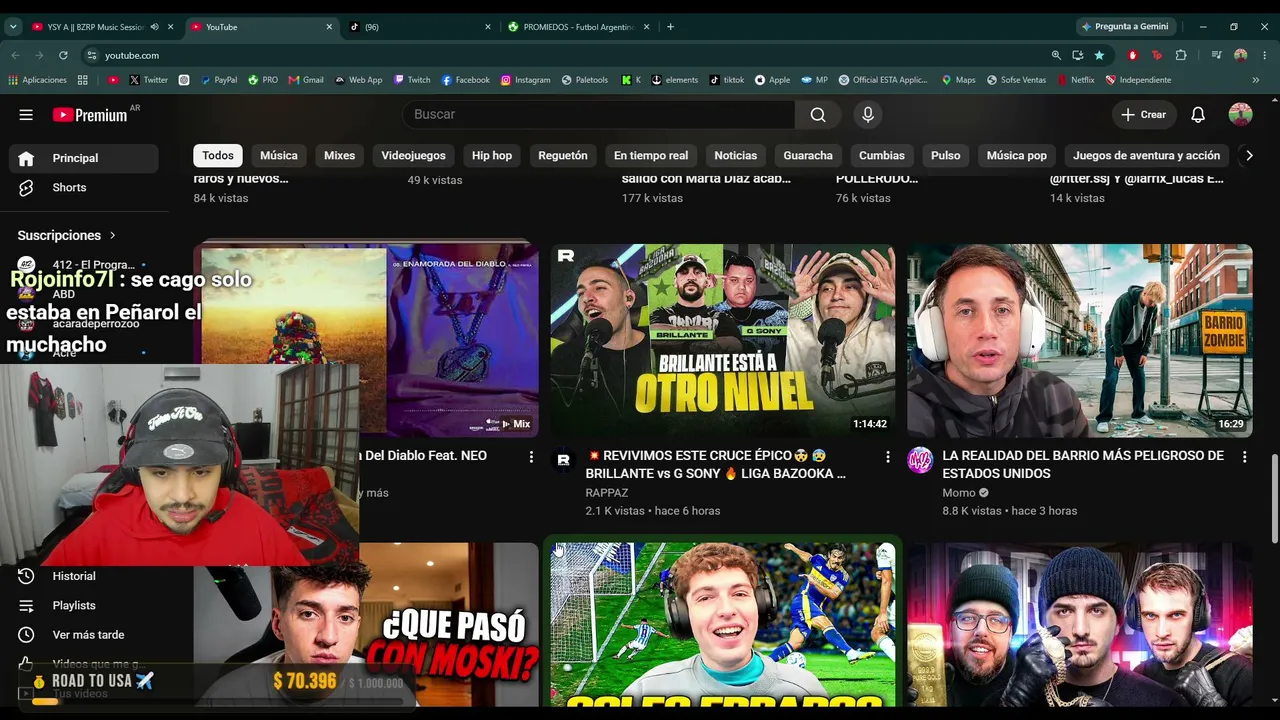Image resolution: width=1280 pixels, height=720 pixels.
Task: Open the YouTube account avatar menu
Action: (1240, 115)
